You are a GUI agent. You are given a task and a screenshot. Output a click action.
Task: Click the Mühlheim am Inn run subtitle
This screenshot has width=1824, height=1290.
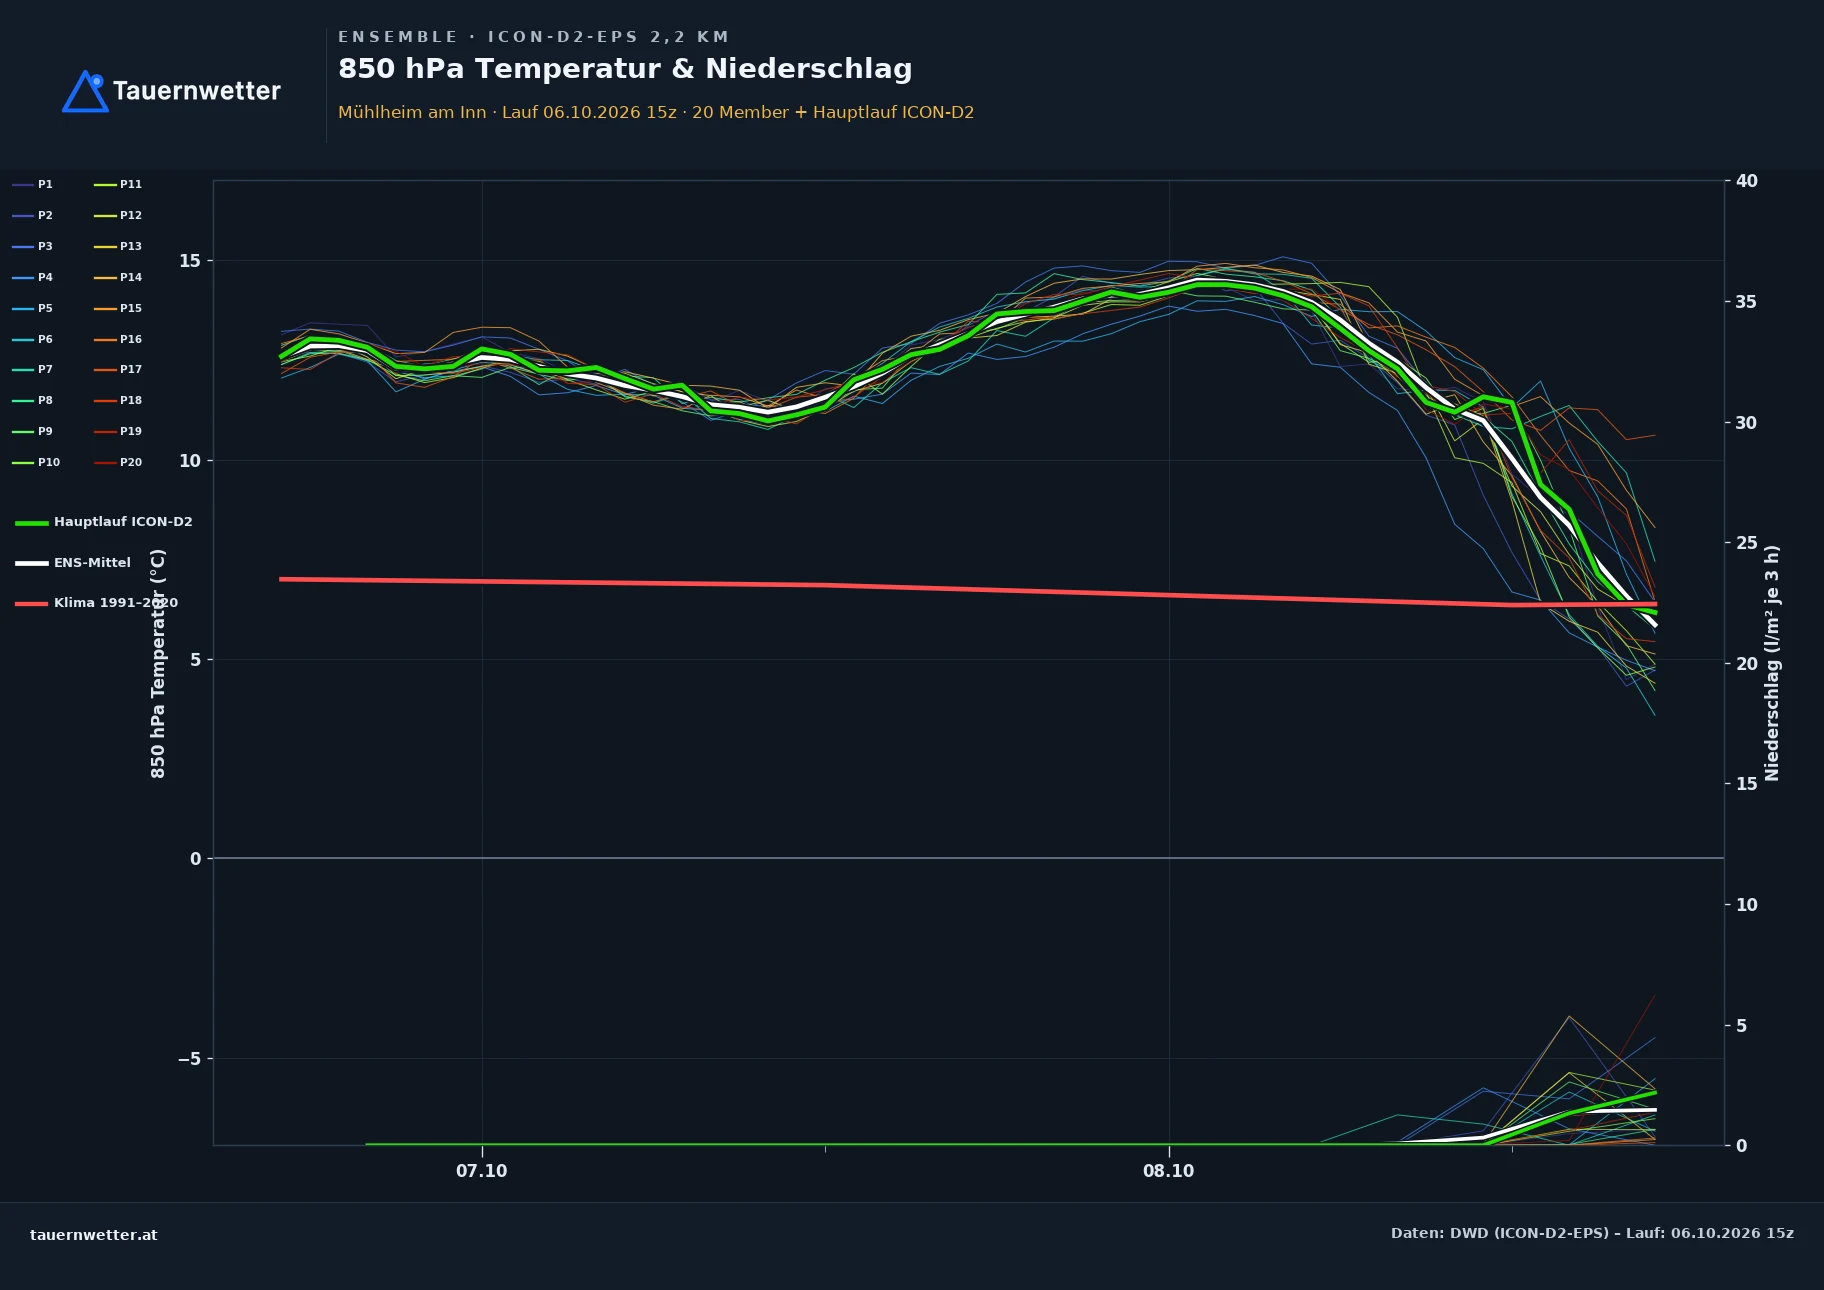click(x=656, y=112)
